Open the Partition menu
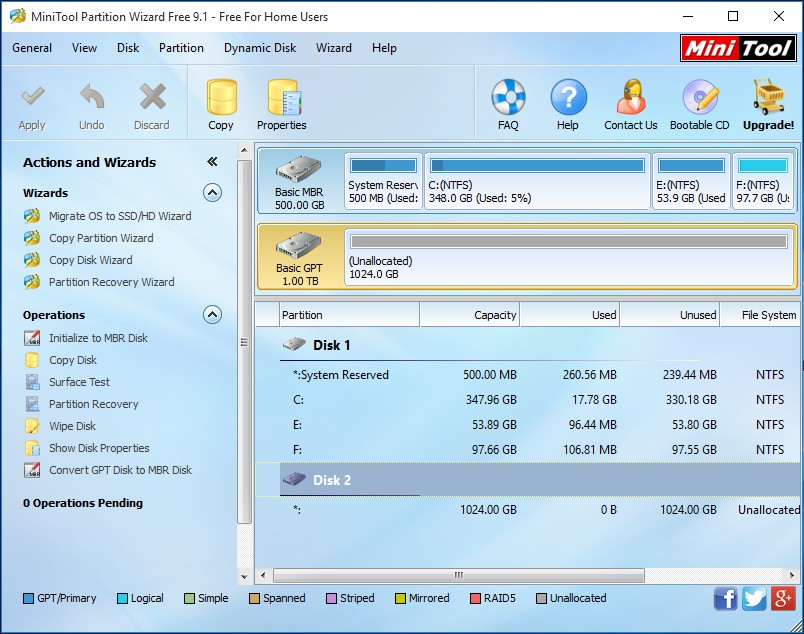The image size is (804, 634). (181, 48)
